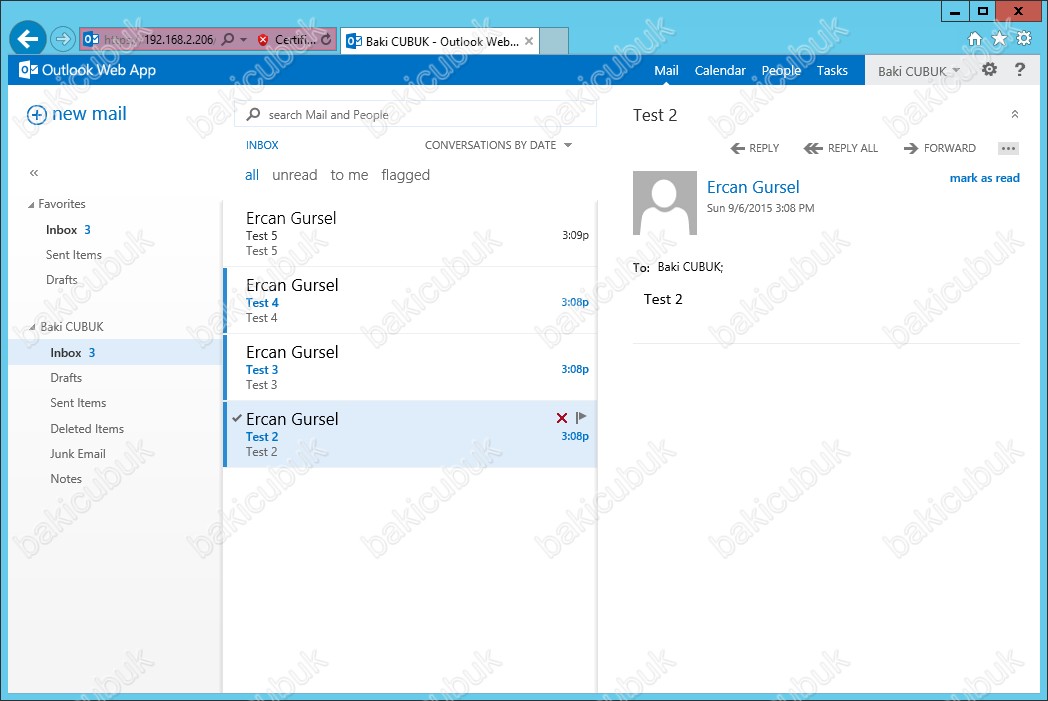Click in the search Mail and People field
The width and height of the screenshot is (1048, 701).
pos(415,114)
